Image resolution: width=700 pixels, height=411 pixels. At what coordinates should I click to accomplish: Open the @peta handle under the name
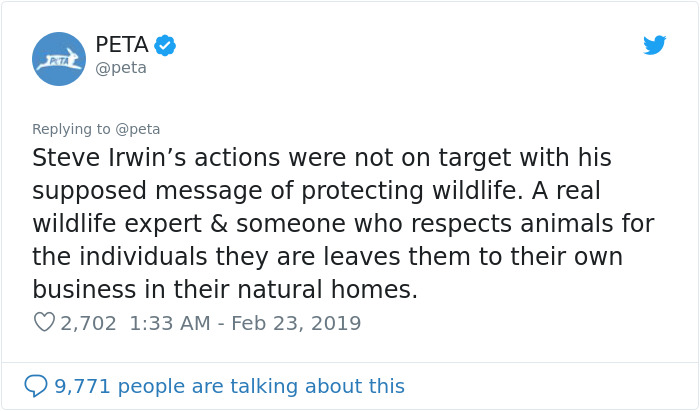click(x=121, y=68)
